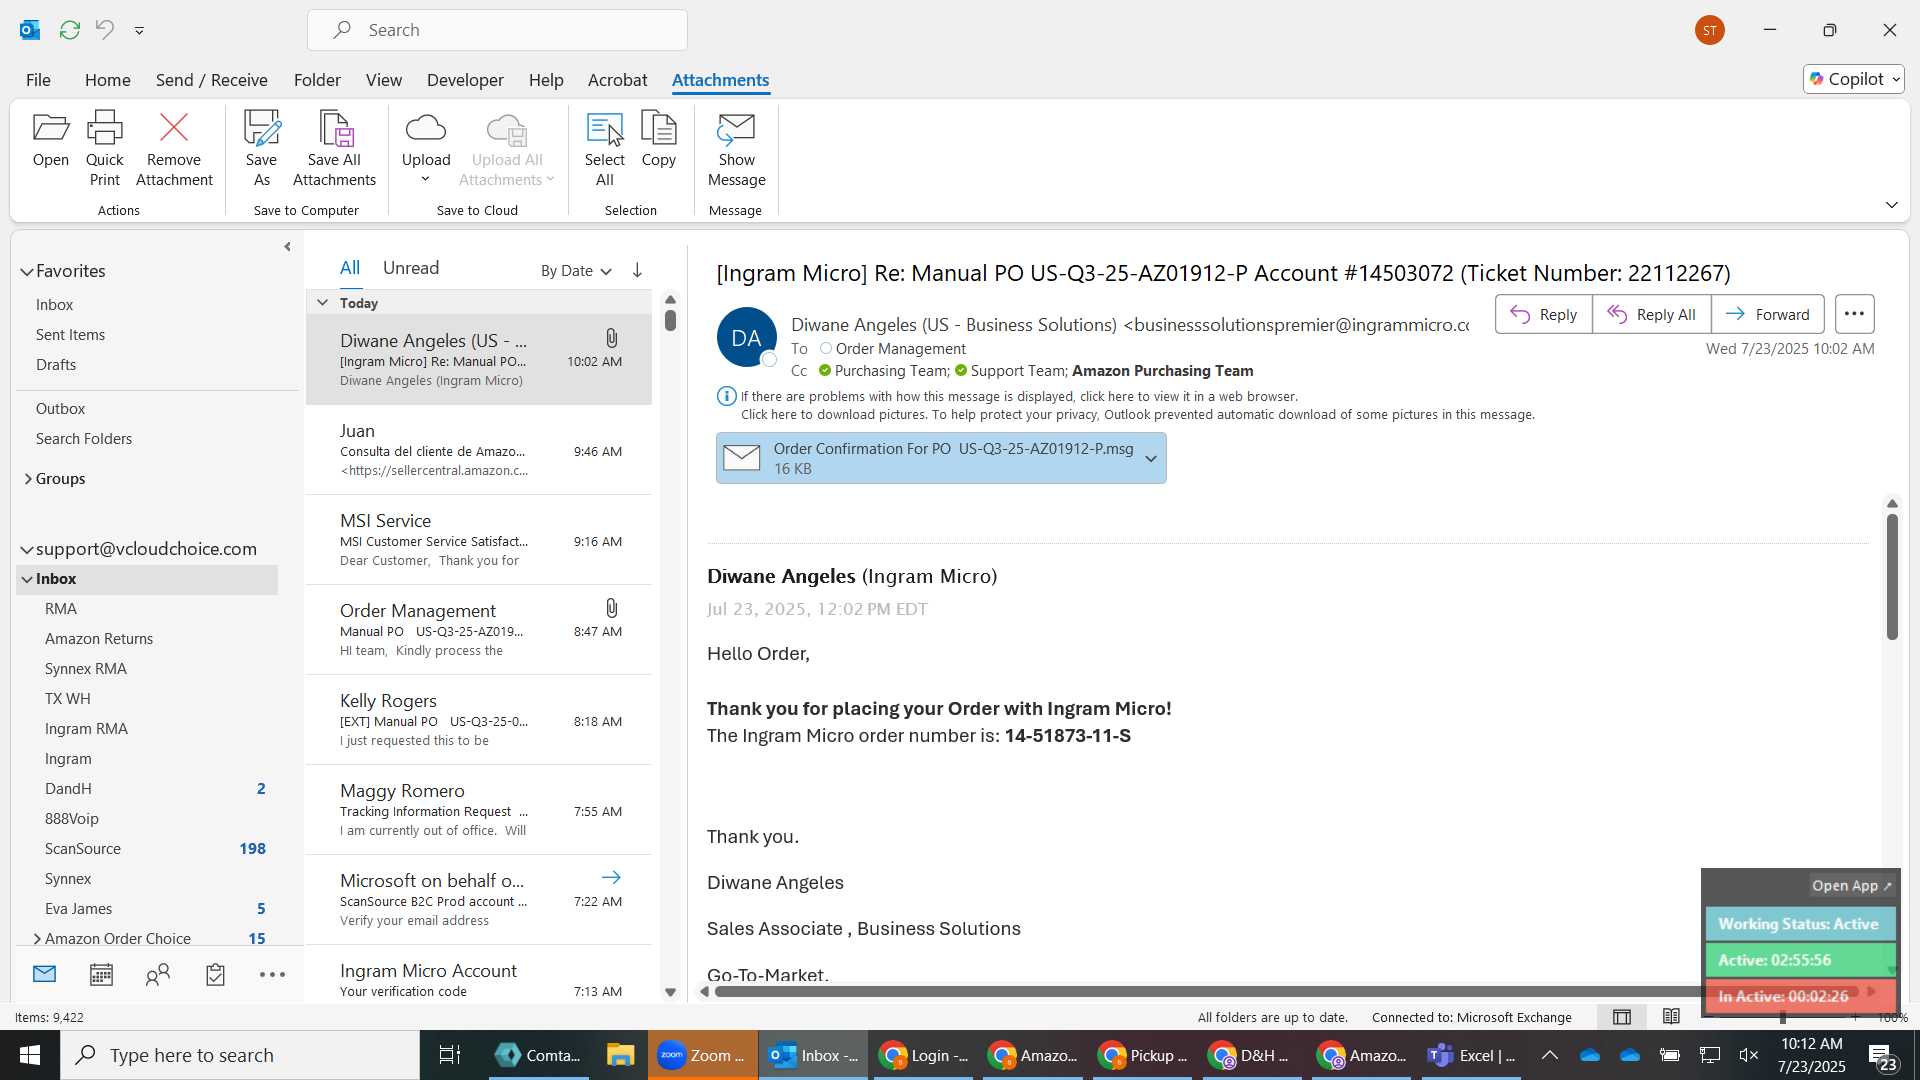
Task: Show more navigation options ellipsis
Action: click(272, 974)
